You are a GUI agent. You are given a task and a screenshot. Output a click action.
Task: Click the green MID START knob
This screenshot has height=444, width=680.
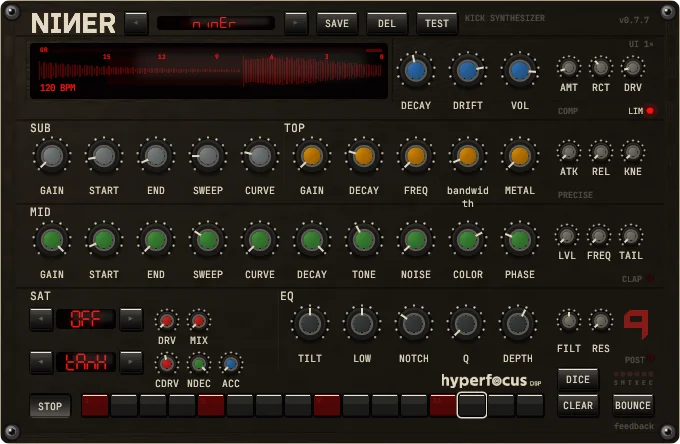104,240
